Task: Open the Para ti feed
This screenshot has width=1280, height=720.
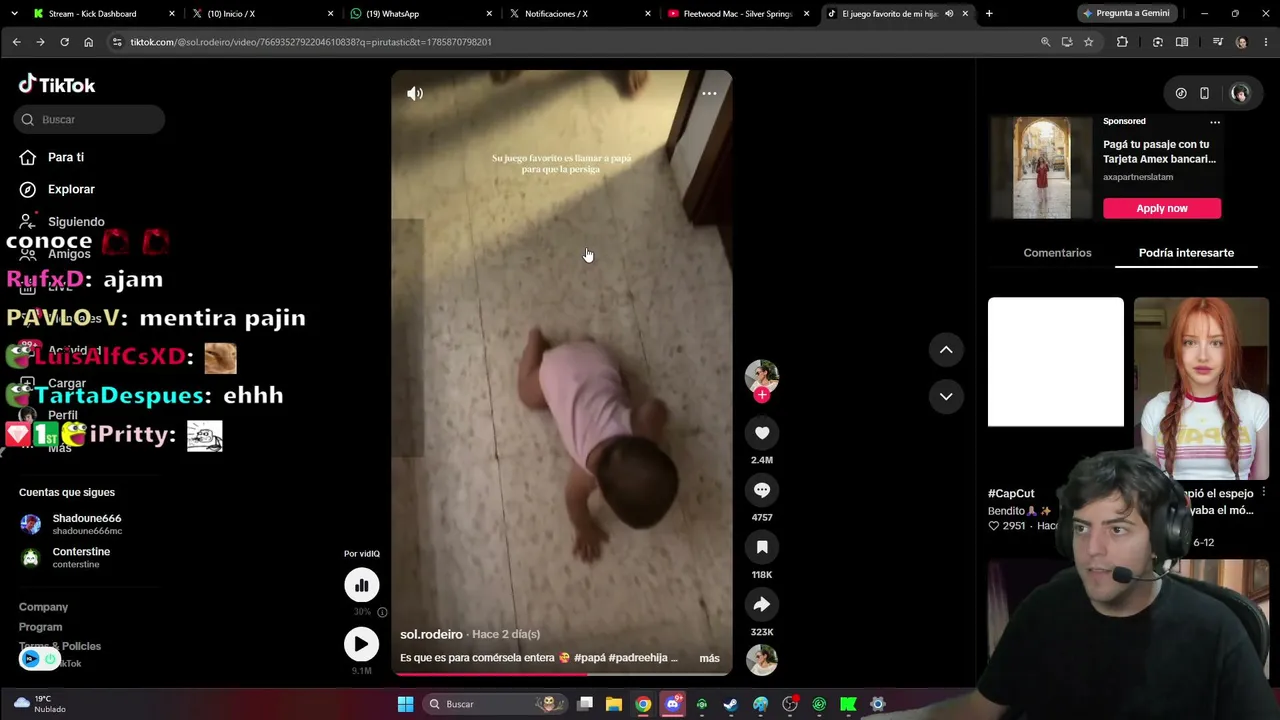Action: point(66,157)
